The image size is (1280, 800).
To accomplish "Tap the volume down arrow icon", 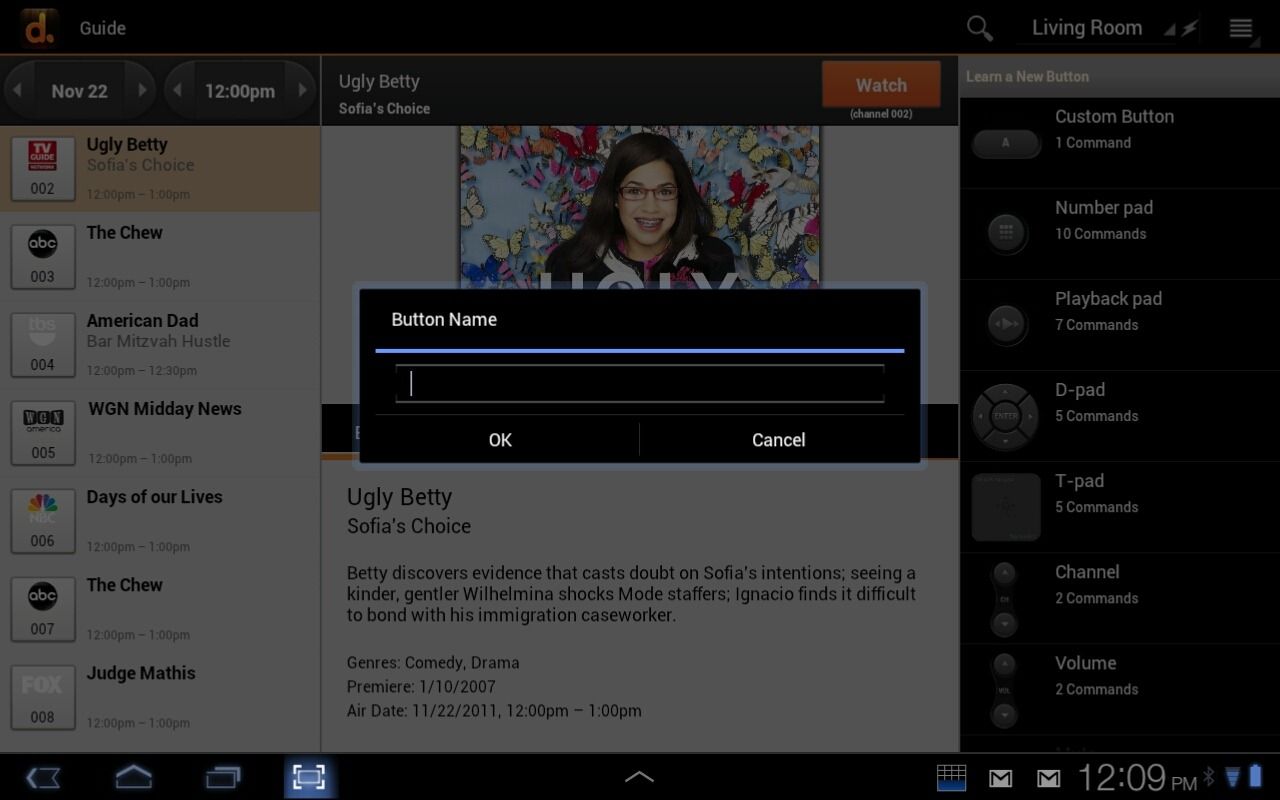I will pyautogui.click(x=1002, y=712).
